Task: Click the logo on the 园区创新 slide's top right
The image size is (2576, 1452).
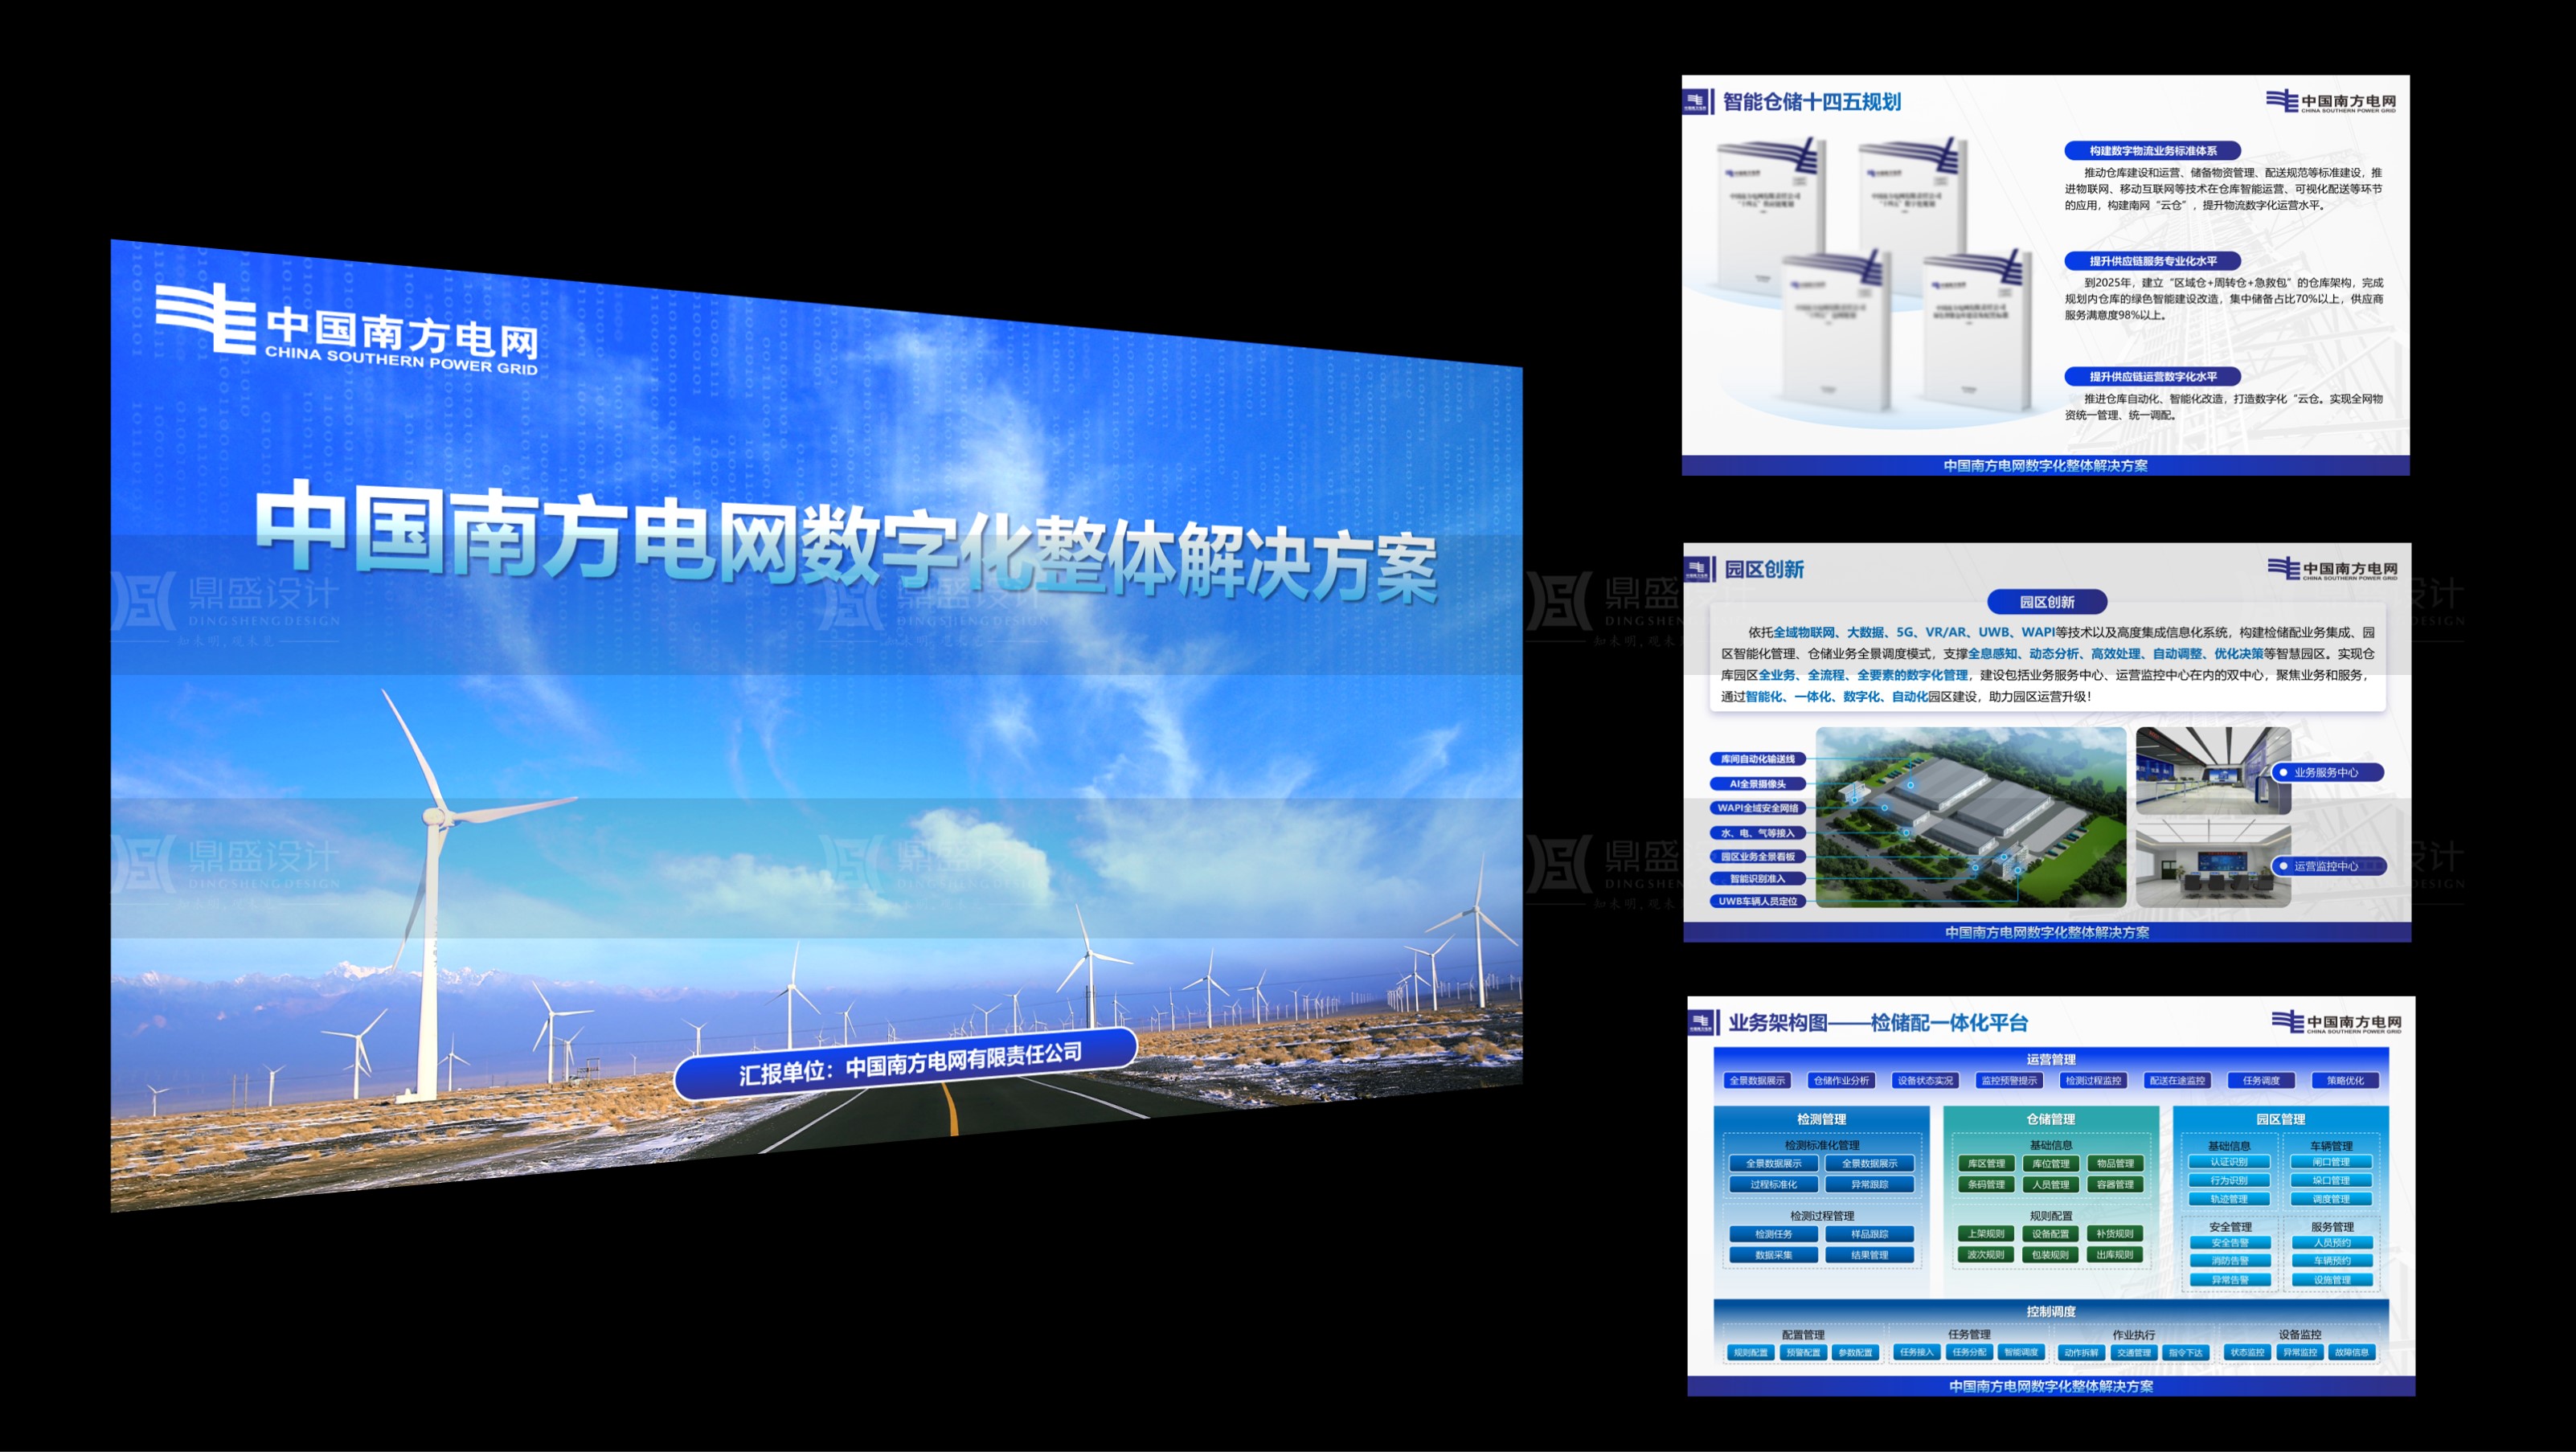Action: pyautogui.click(x=2332, y=569)
